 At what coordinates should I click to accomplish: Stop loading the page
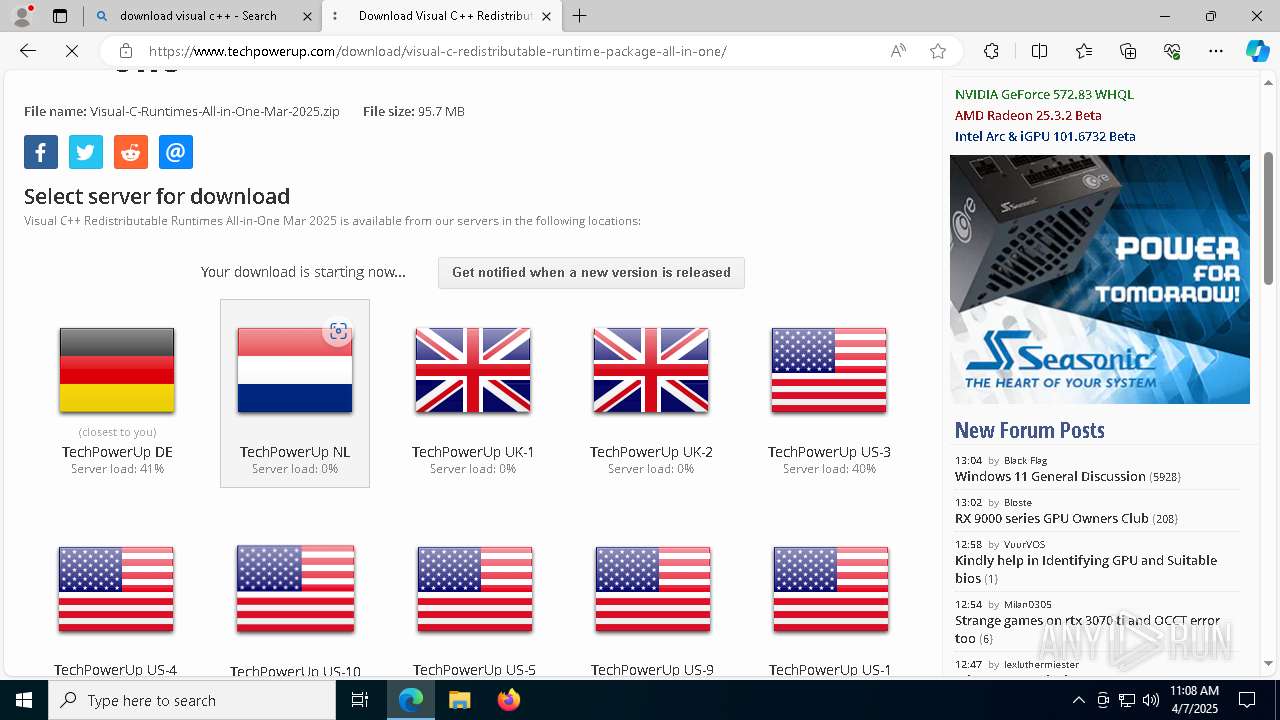72,51
